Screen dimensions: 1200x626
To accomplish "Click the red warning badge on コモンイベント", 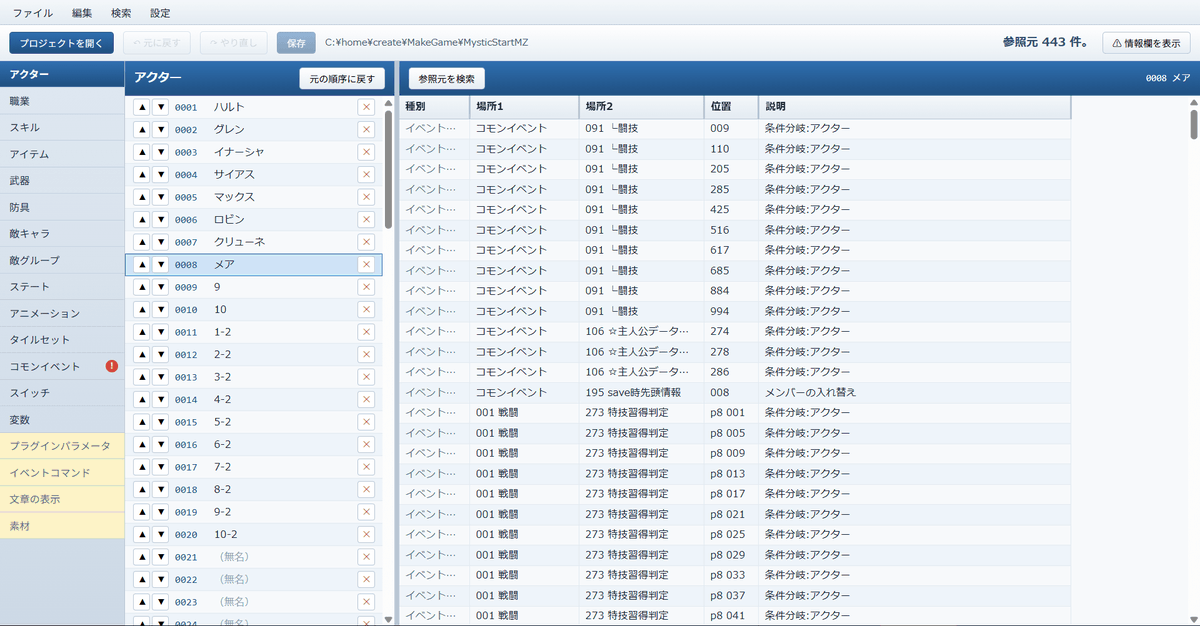I will coord(112,366).
